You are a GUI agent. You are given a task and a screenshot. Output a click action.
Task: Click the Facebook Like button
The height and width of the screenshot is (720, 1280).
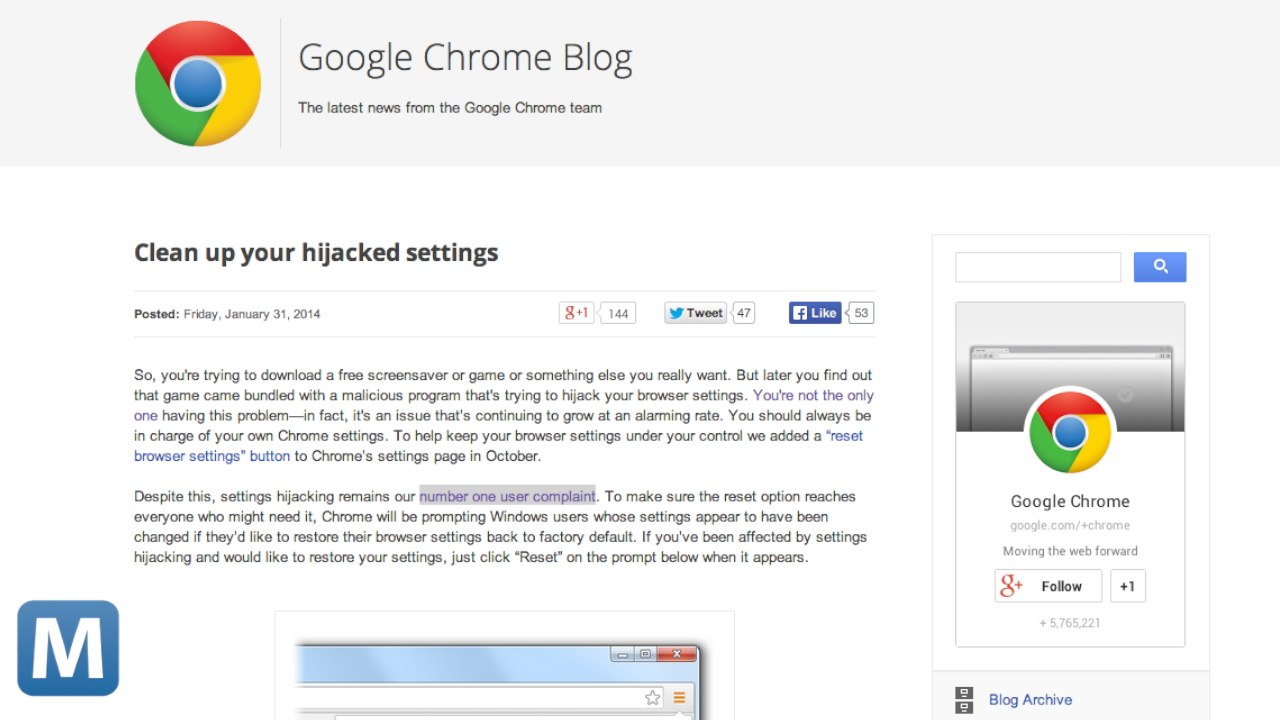815,313
